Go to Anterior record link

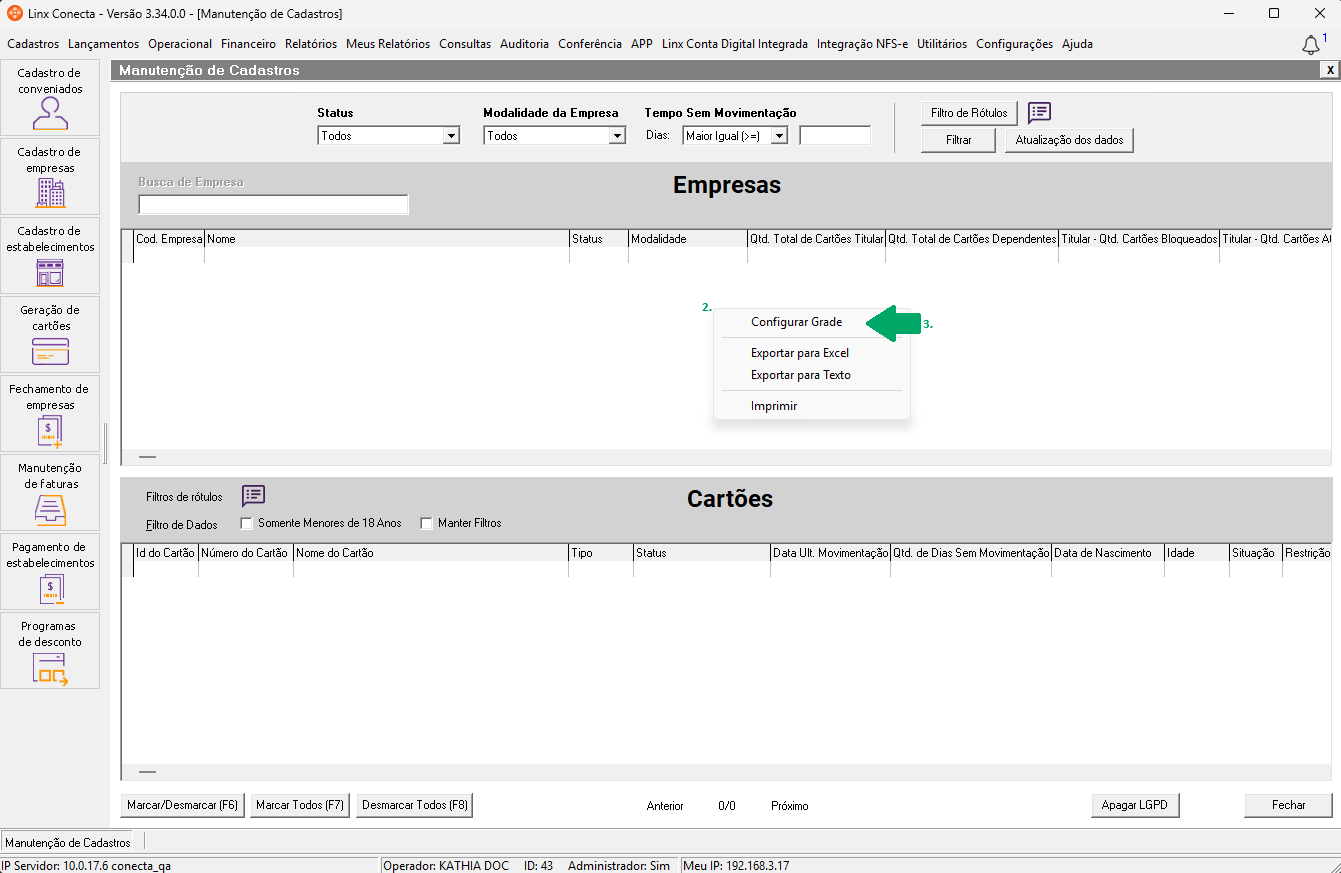click(x=665, y=806)
